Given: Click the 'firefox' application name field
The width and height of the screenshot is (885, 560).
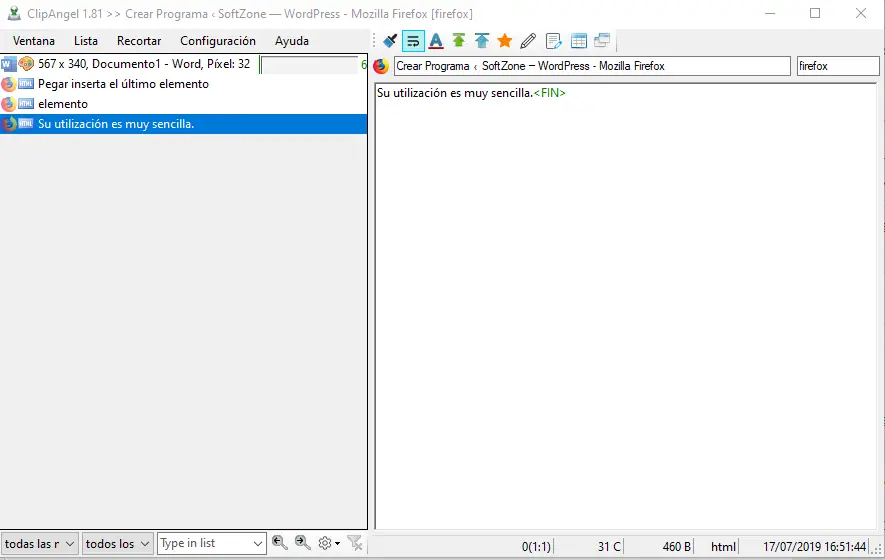Looking at the screenshot, I should tap(838, 66).
